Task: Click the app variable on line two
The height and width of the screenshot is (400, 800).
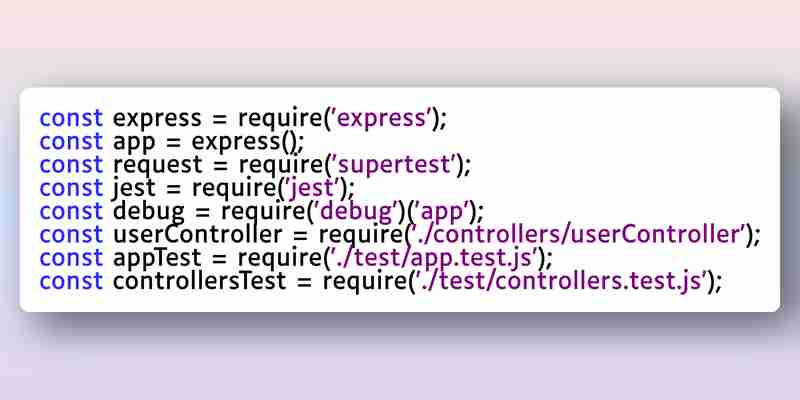Action: click(x=134, y=143)
